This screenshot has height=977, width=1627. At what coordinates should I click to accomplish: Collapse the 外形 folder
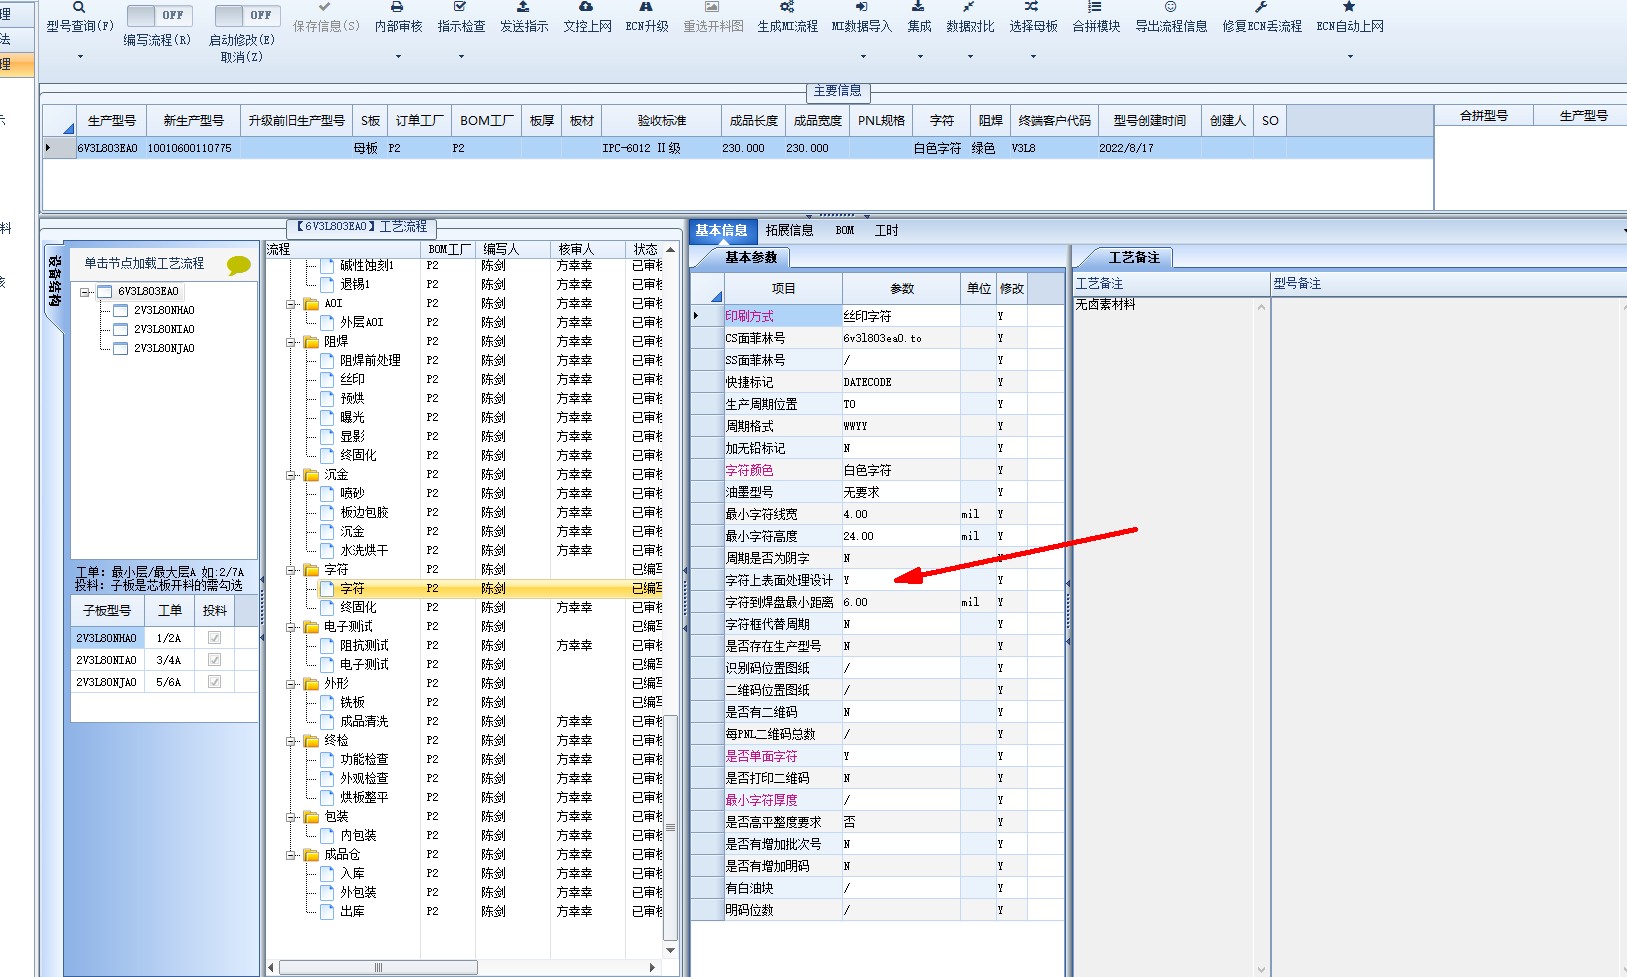point(292,683)
